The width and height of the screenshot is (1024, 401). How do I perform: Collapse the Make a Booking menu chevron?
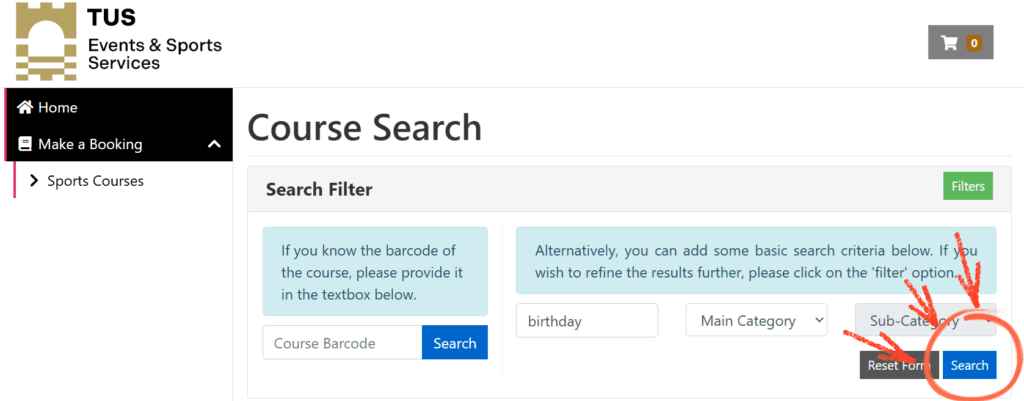tap(214, 144)
